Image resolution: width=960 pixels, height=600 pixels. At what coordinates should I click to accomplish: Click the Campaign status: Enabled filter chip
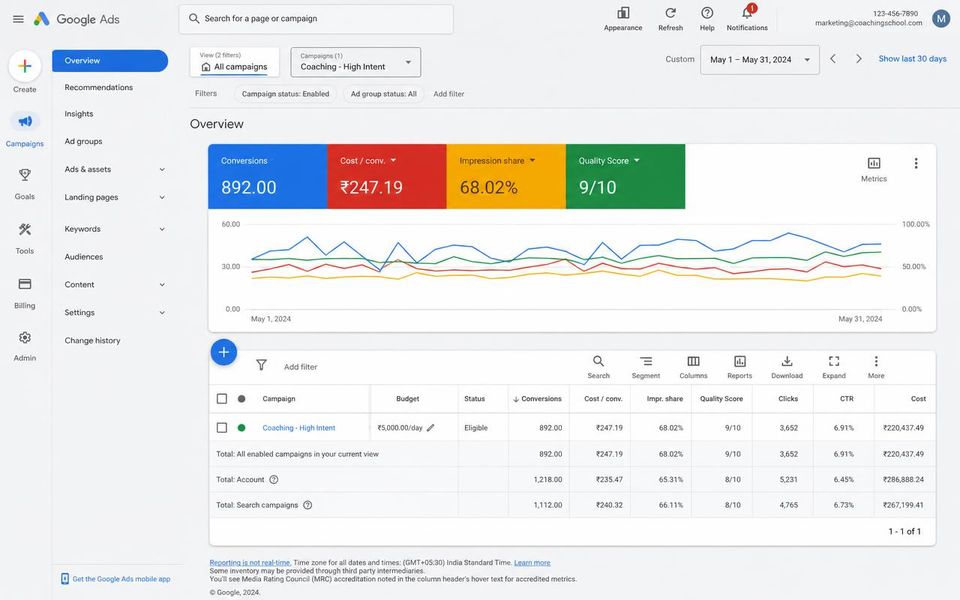point(285,94)
